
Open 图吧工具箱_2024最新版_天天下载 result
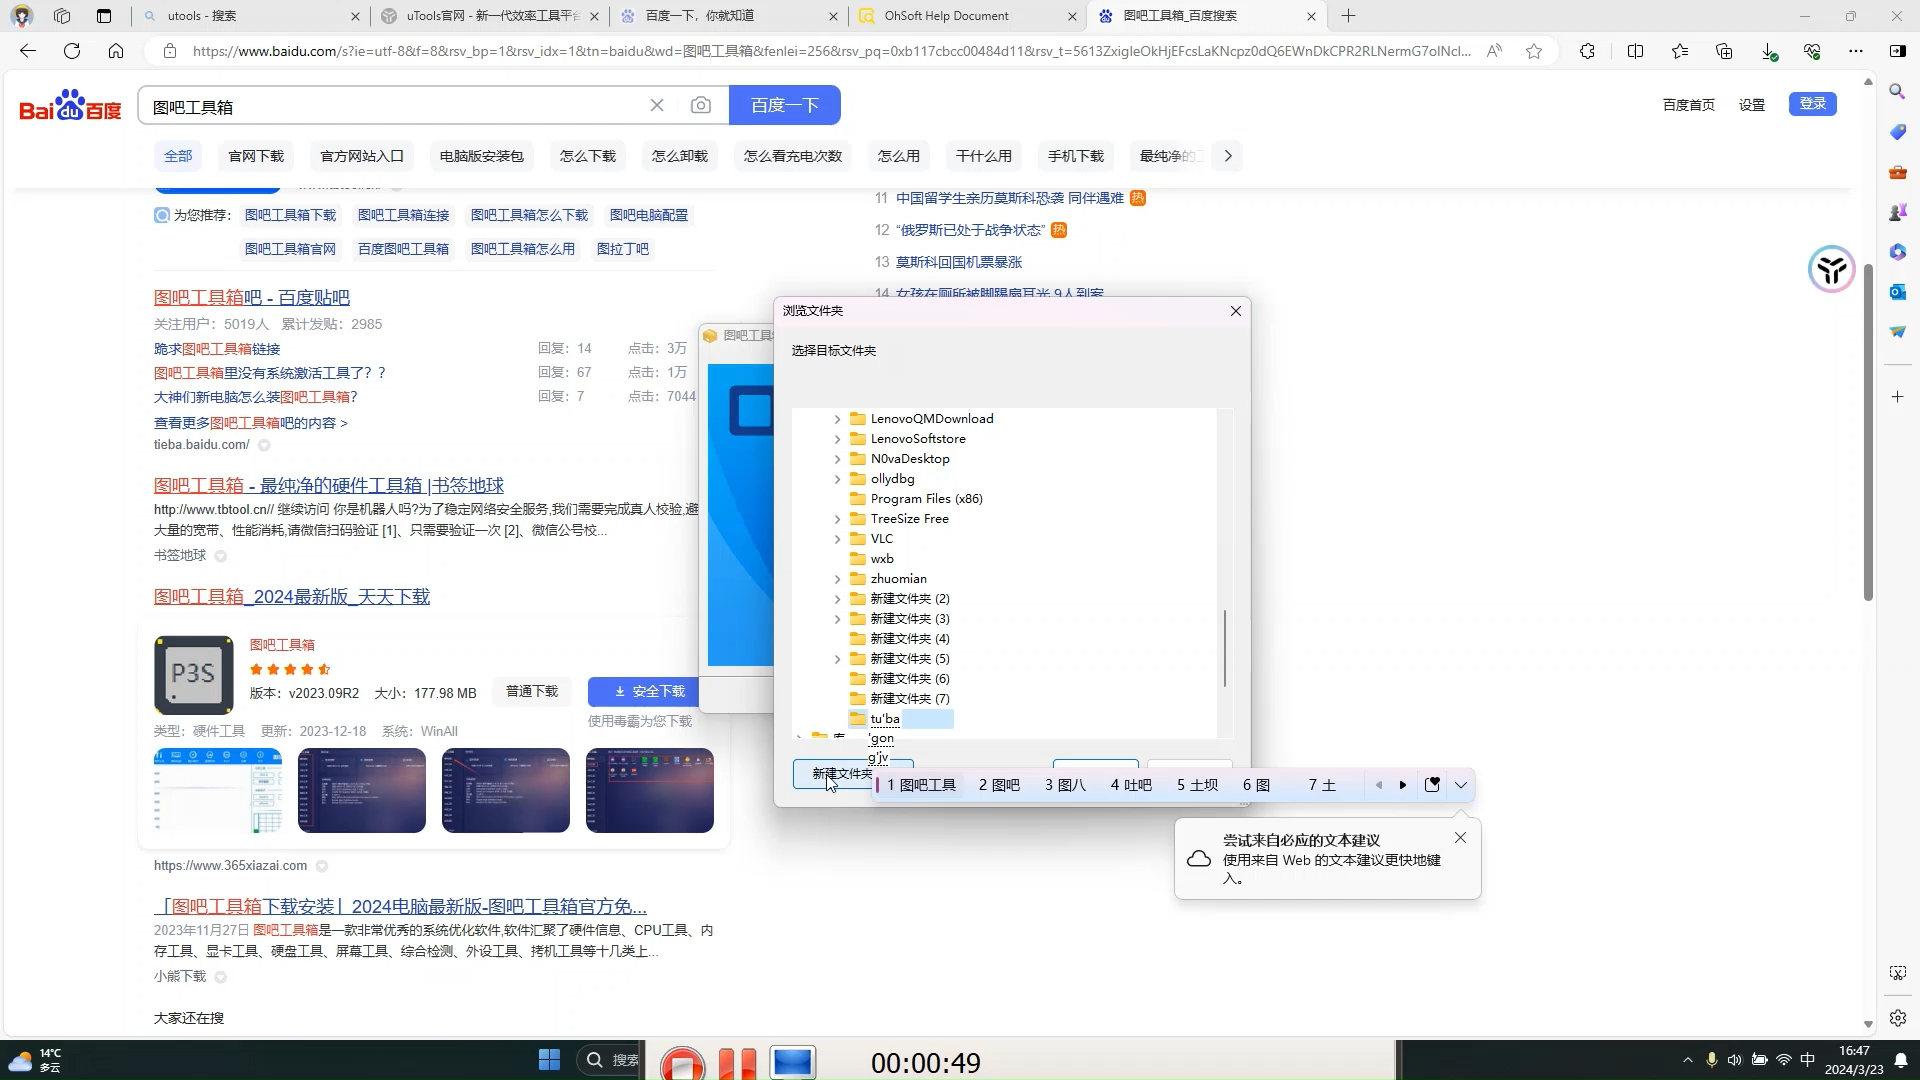point(292,596)
